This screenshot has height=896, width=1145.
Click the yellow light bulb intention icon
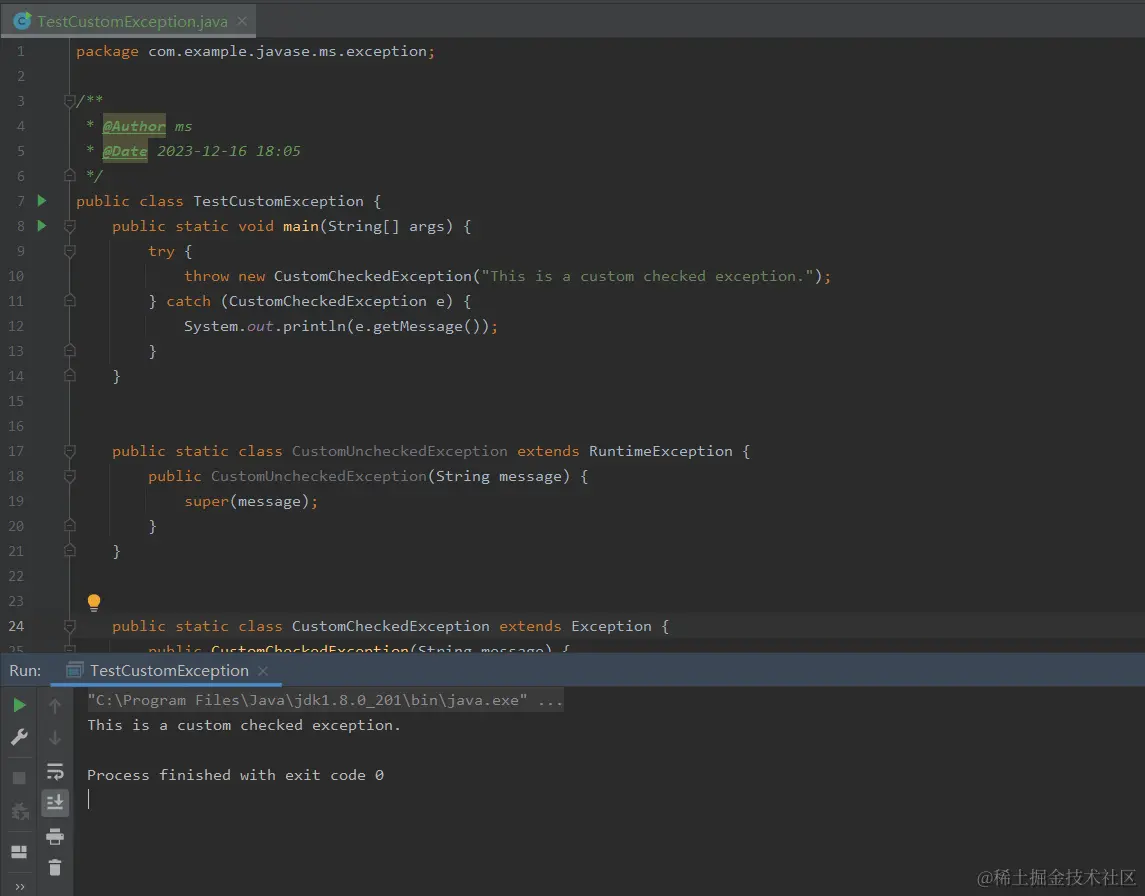(x=93, y=602)
